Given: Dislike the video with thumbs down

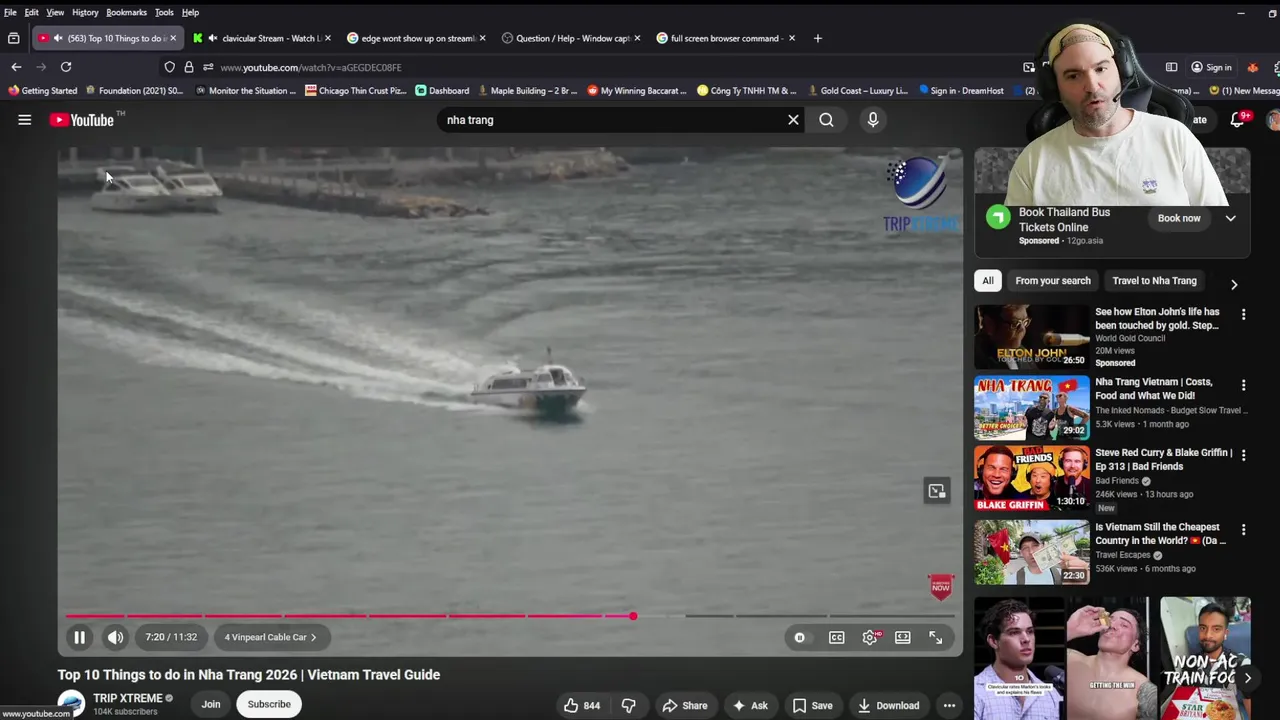Looking at the screenshot, I should coord(629,706).
